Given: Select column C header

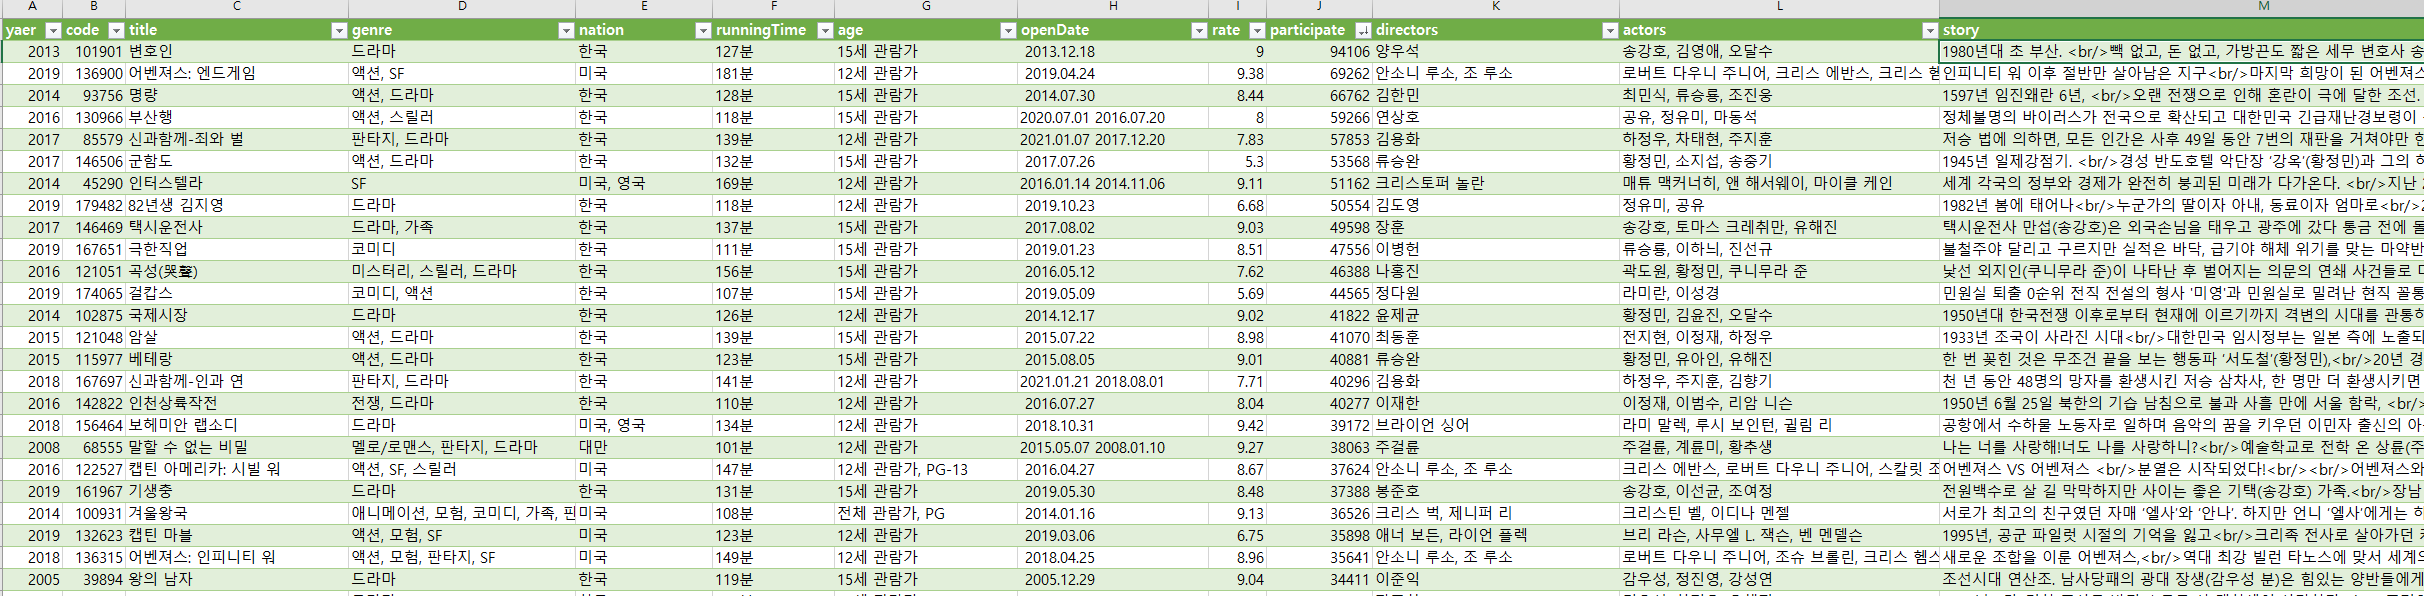Looking at the screenshot, I should pos(237,6).
